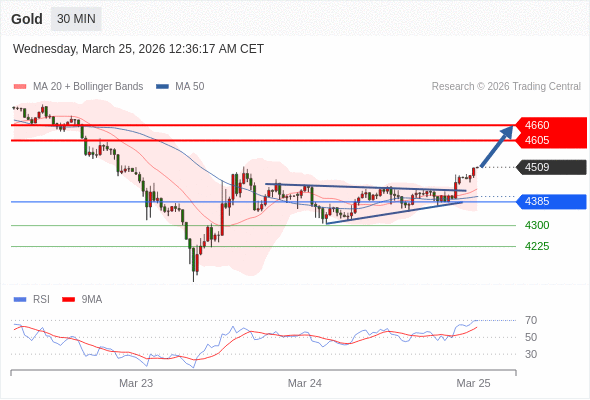
Task: Click the 4225 support level value
Action: point(537,246)
